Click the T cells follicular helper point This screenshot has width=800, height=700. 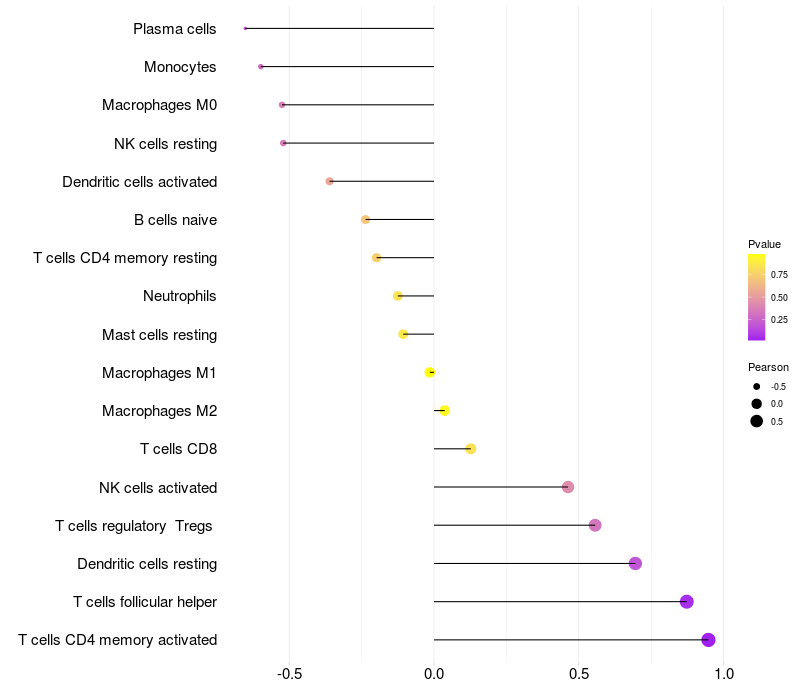pos(687,602)
